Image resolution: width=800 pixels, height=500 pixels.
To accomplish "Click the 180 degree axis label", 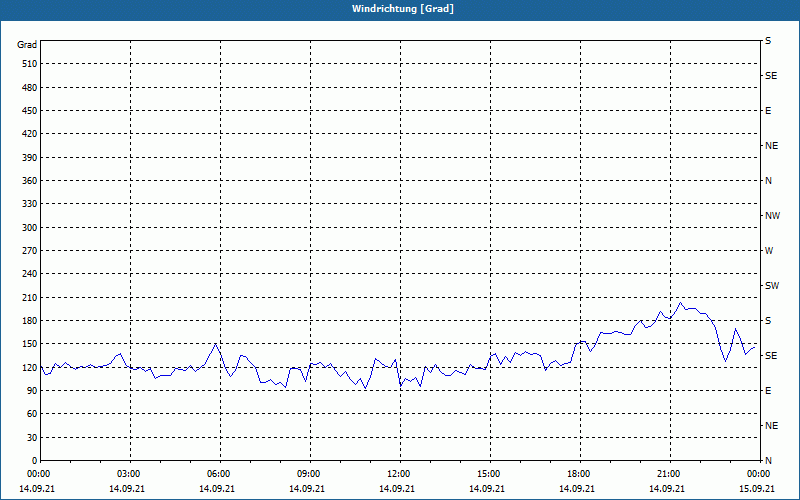I will [x=30, y=321].
